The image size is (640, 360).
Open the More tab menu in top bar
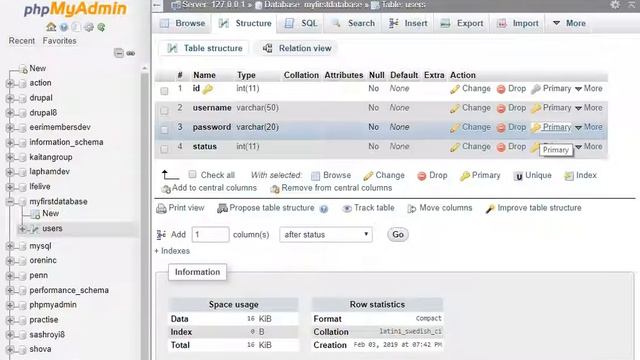coord(569,23)
